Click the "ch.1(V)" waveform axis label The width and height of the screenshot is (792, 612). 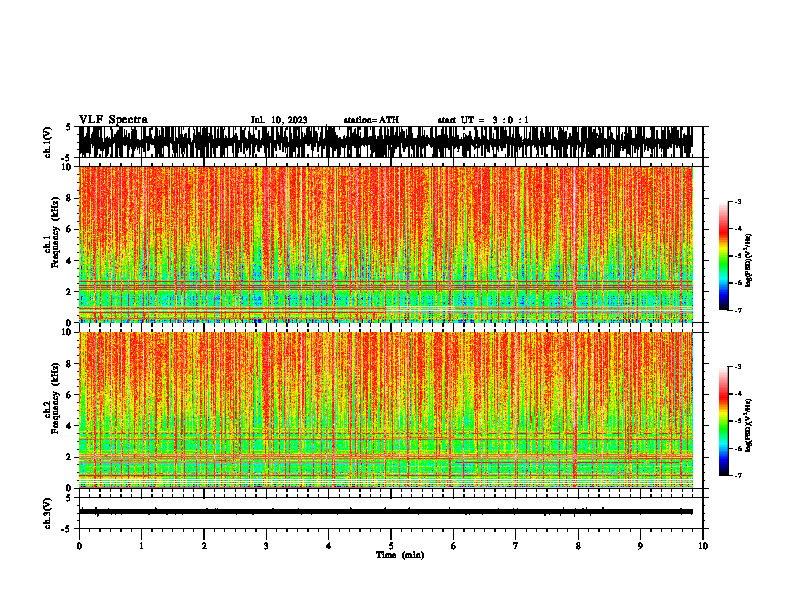click(x=48, y=142)
